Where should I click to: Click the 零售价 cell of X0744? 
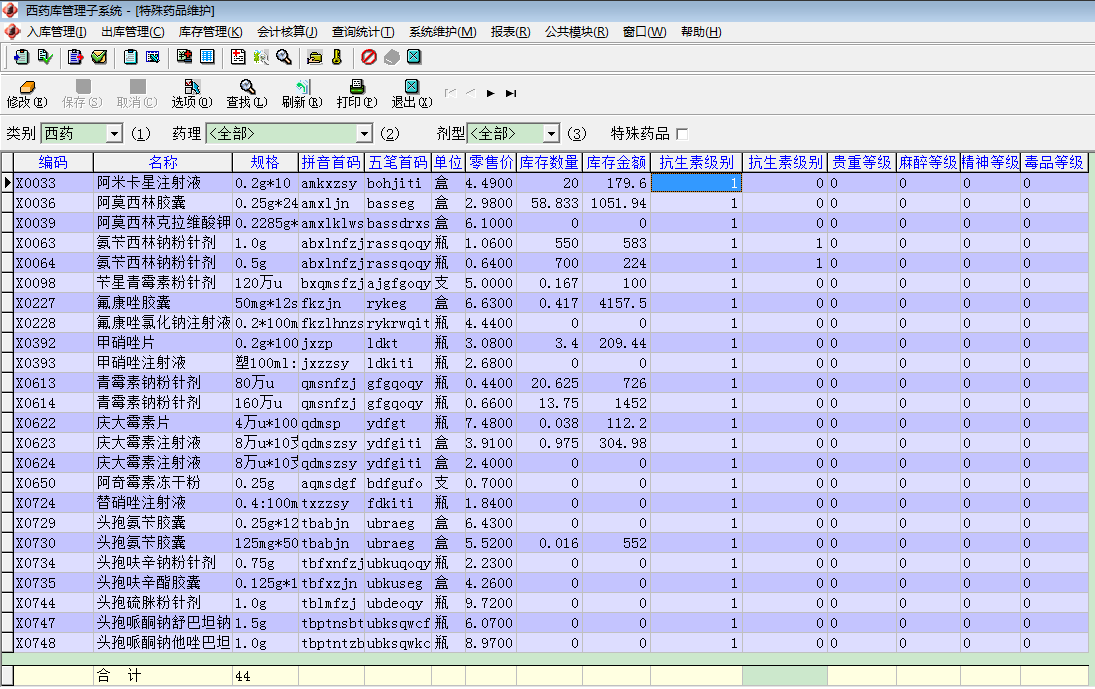(489, 603)
